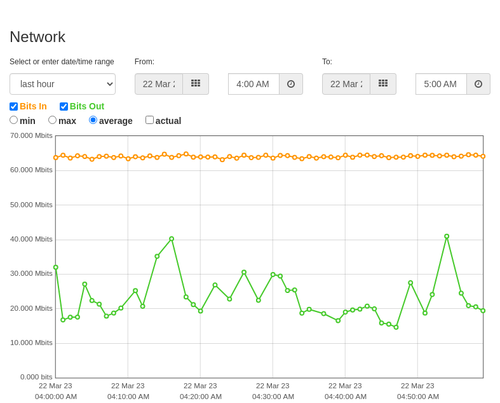
Task: Click the last green Bits Out data point
Action: pyautogui.click(x=483, y=311)
